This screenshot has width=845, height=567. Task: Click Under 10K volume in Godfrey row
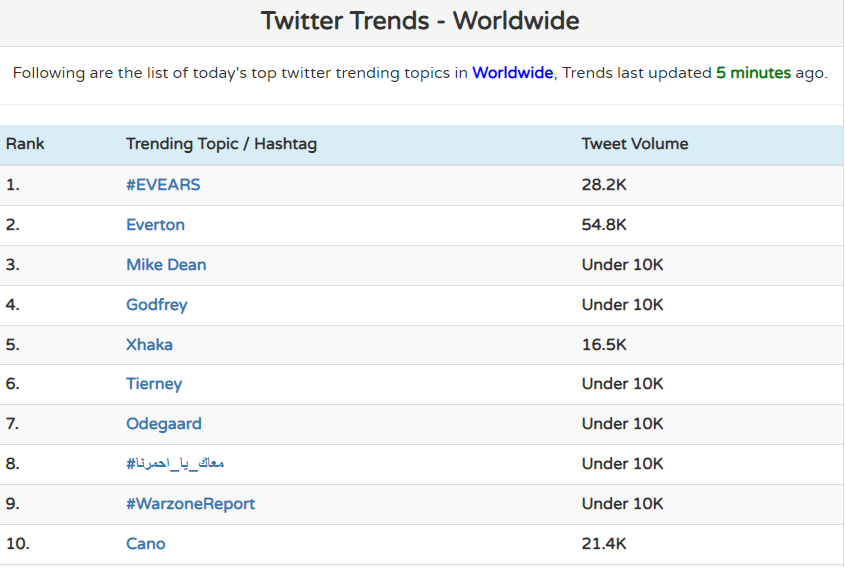[x=622, y=305]
